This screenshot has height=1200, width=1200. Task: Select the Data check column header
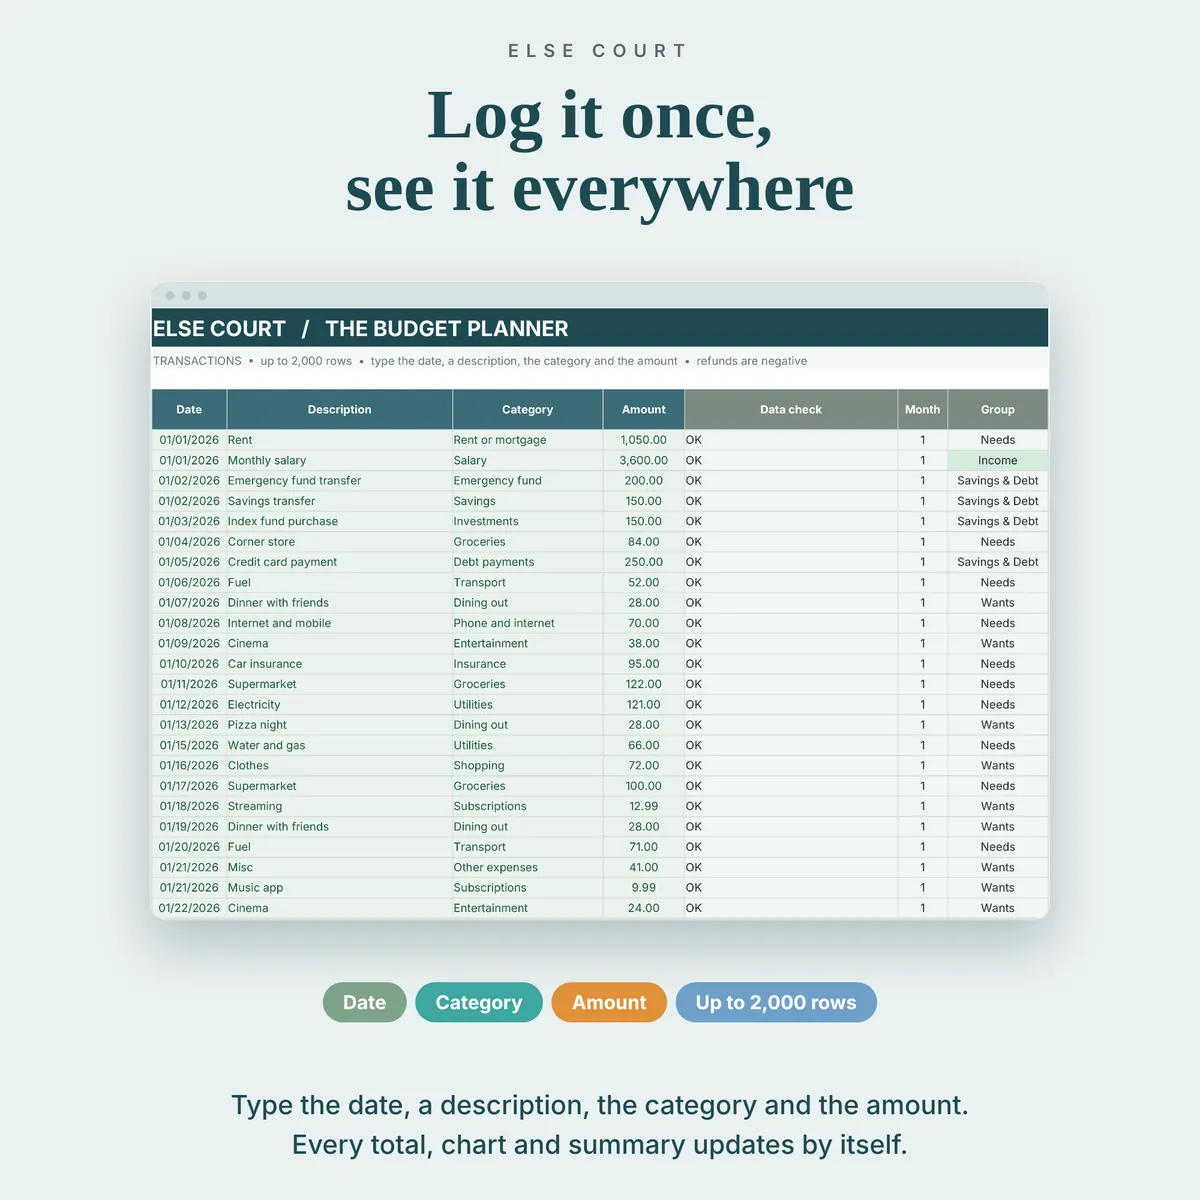(x=791, y=409)
